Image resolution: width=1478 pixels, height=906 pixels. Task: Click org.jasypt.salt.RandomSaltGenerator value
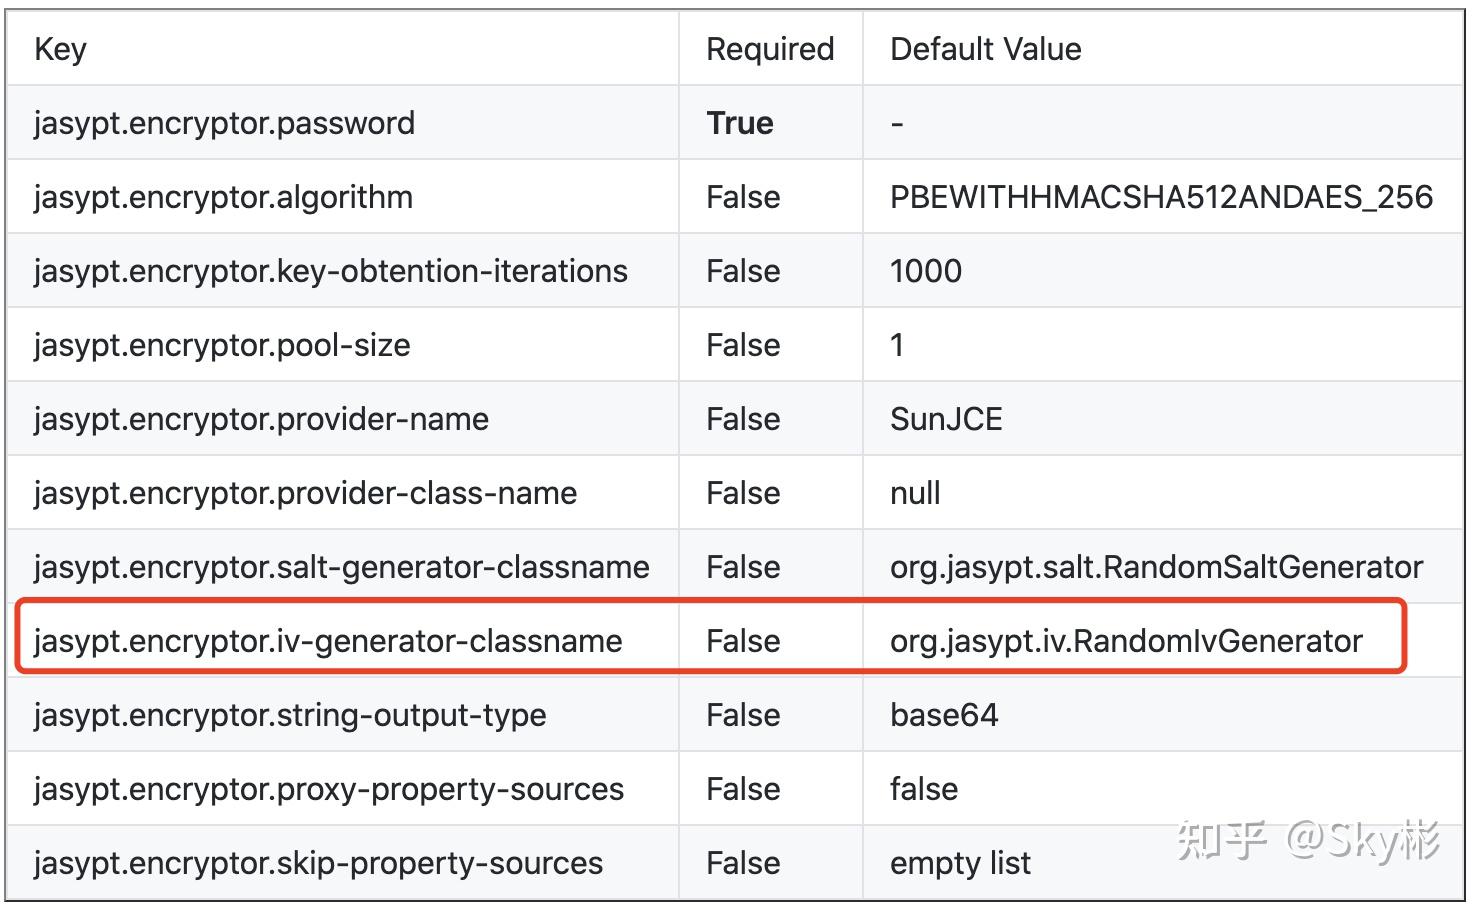pos(1156,567)
